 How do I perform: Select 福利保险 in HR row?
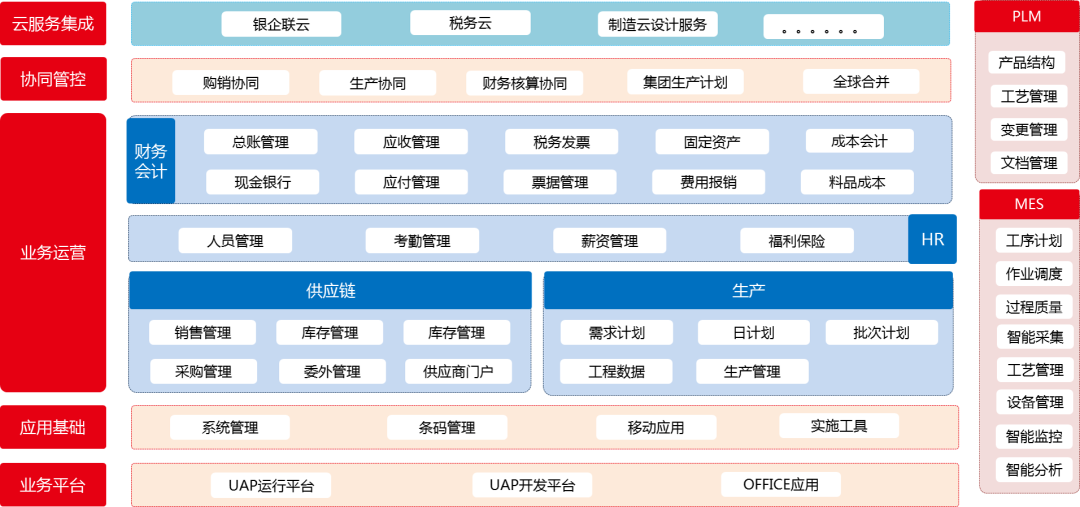click(797, 240)
